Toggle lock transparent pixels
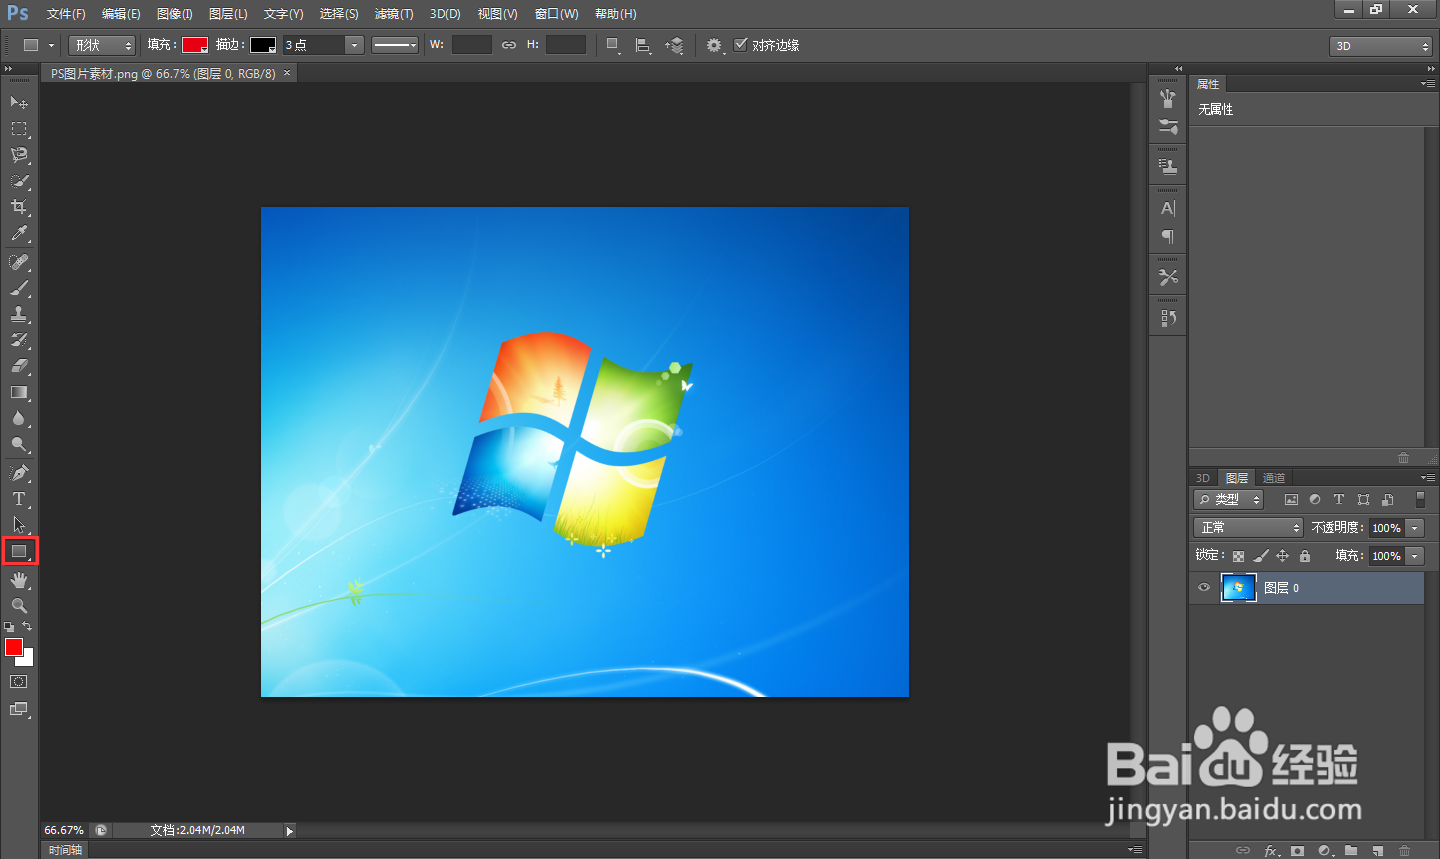The height and width of the screenshot is (859, 1440). point(1238,556)
